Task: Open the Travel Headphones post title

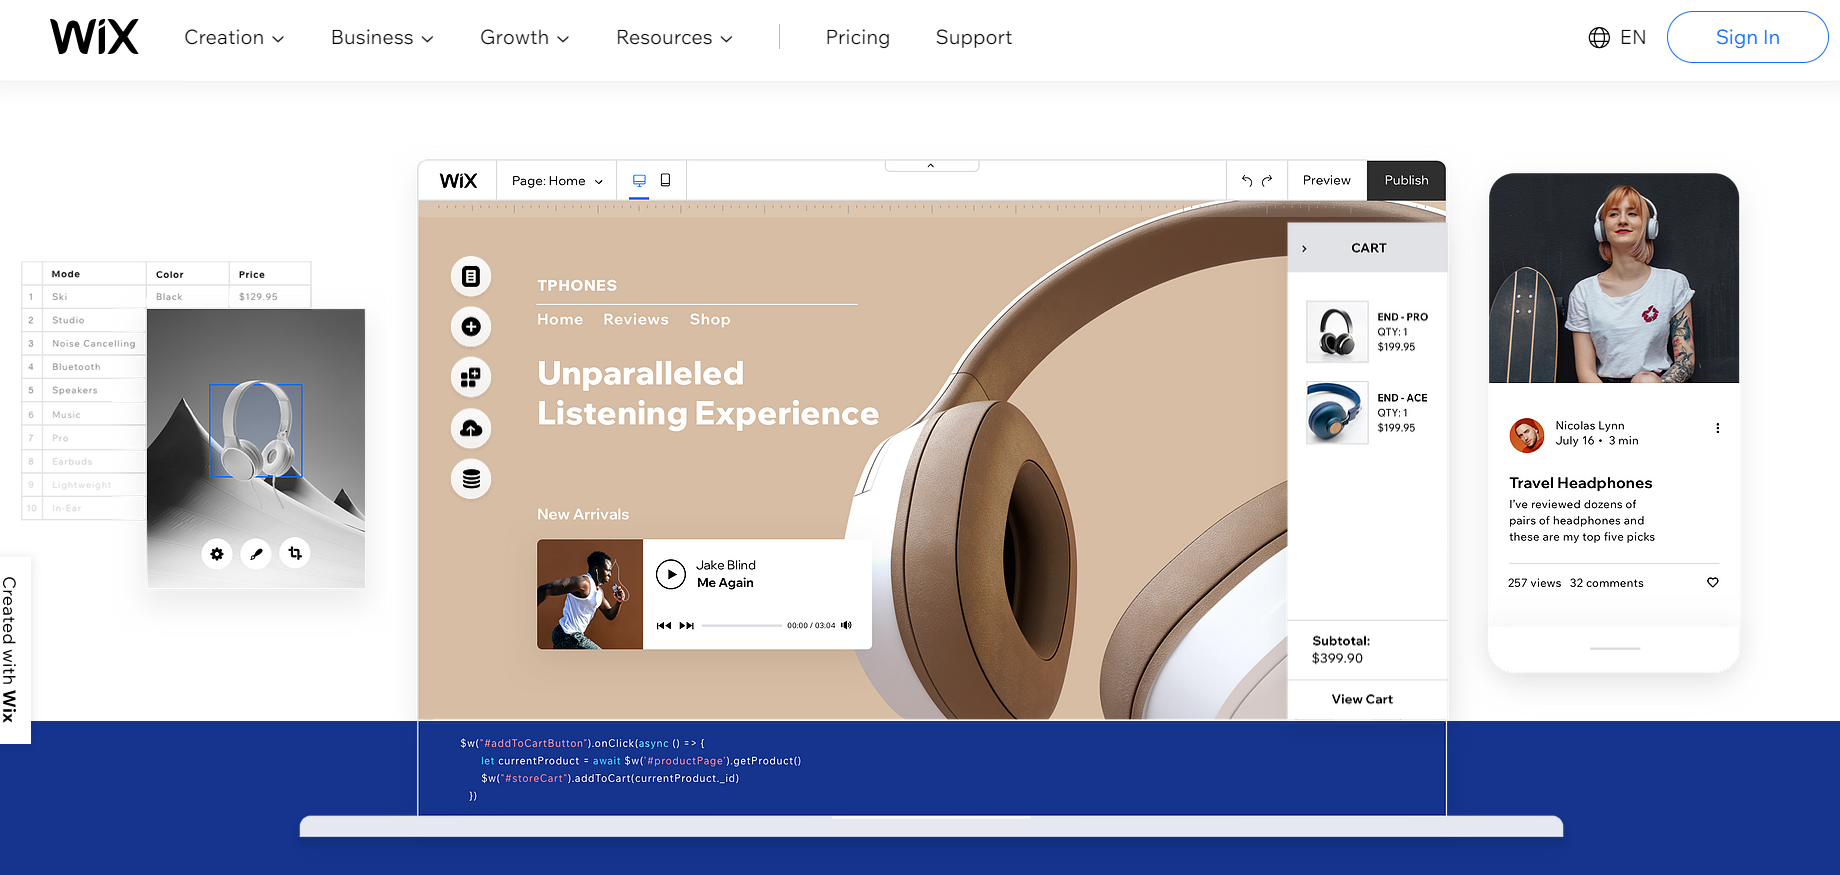Action: (x=1581, y=483)
